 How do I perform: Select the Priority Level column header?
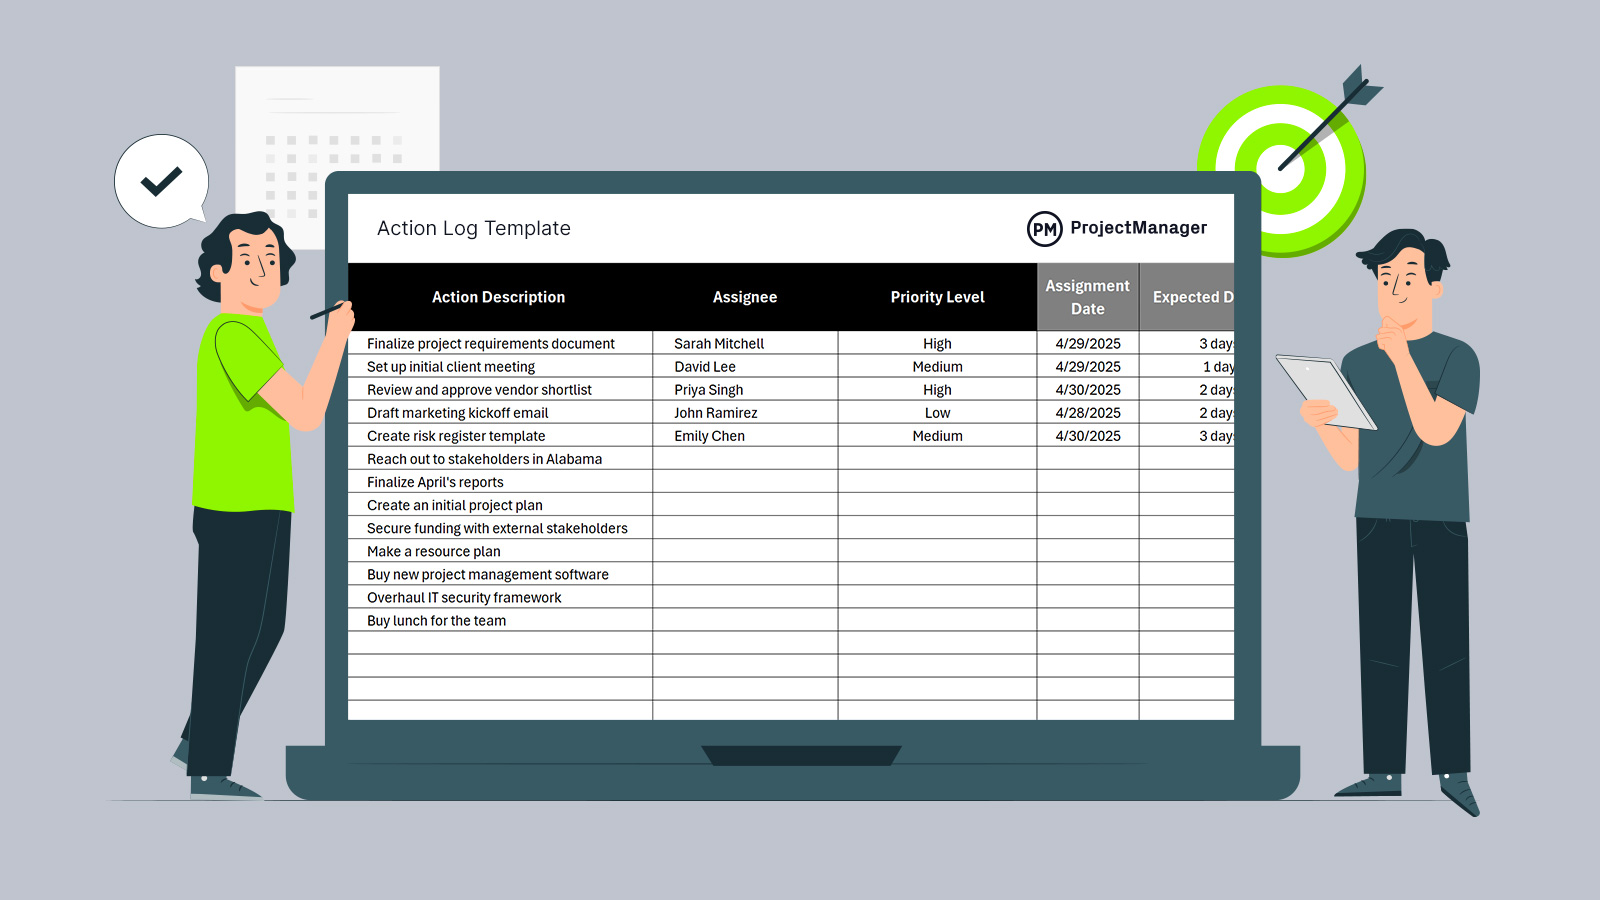pos(937,297)
